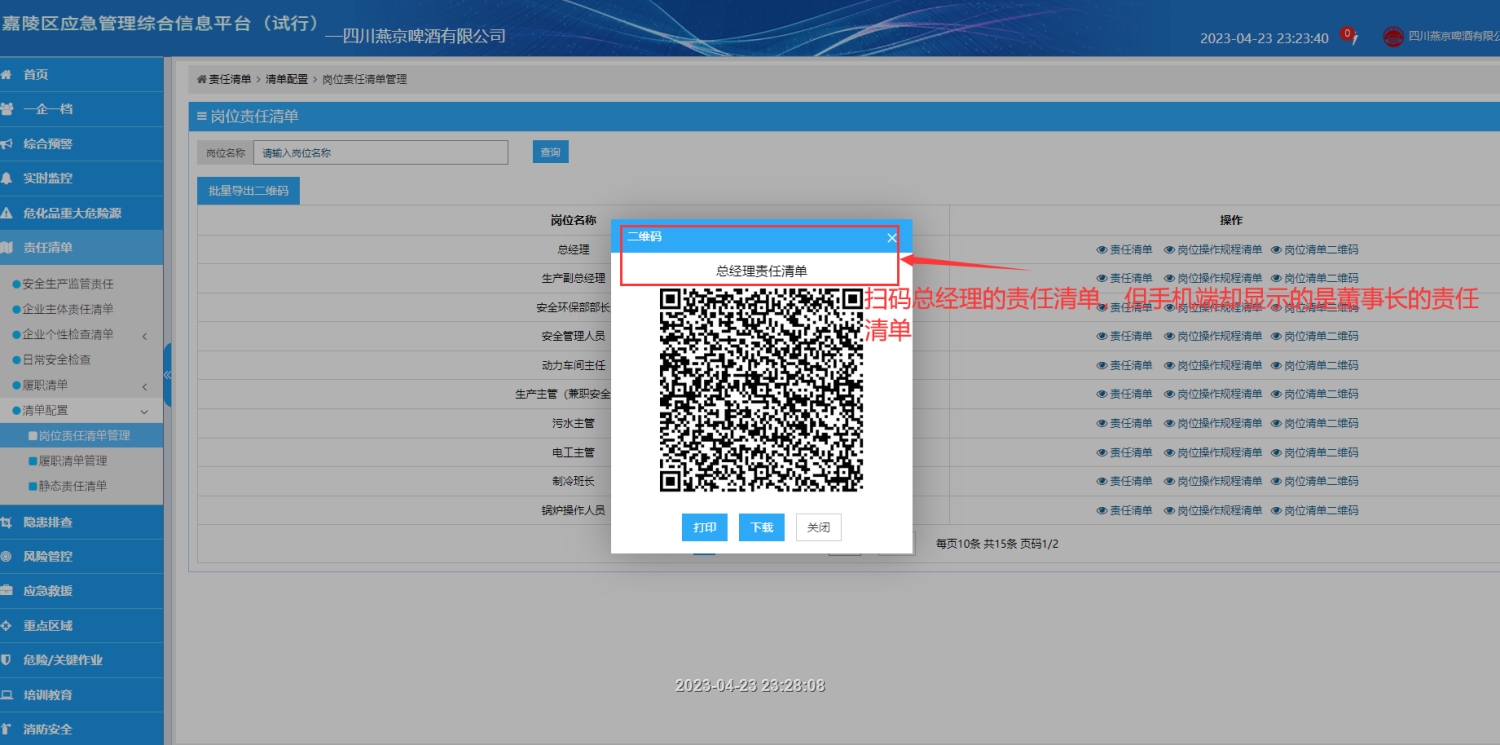Click the 每页10条 共15条 pagination info

[997, 545]
